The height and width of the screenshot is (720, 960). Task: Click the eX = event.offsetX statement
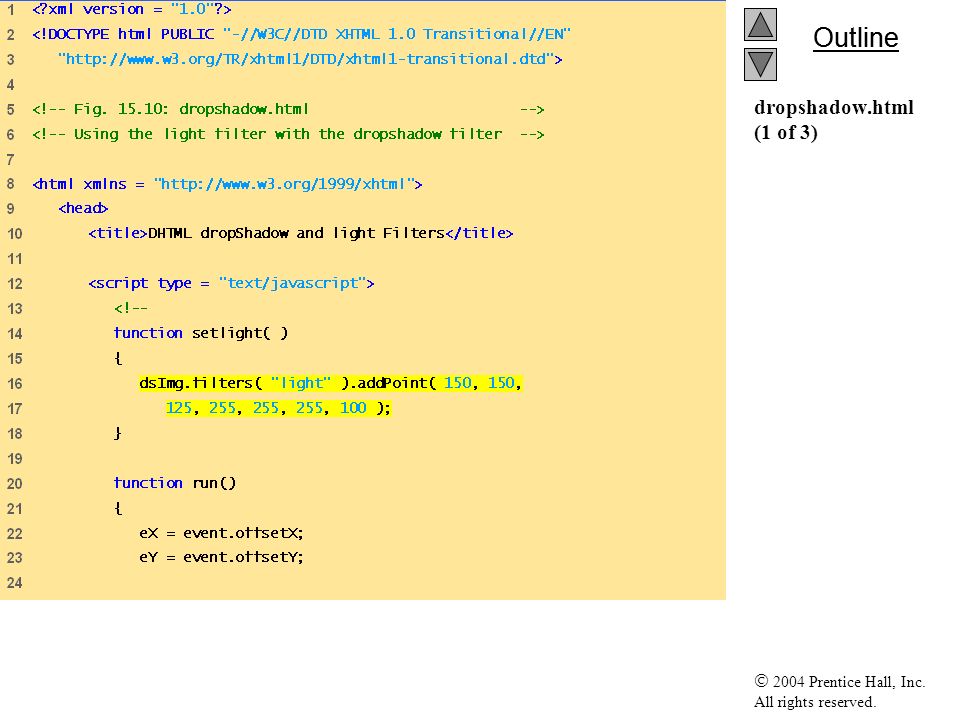221,533
